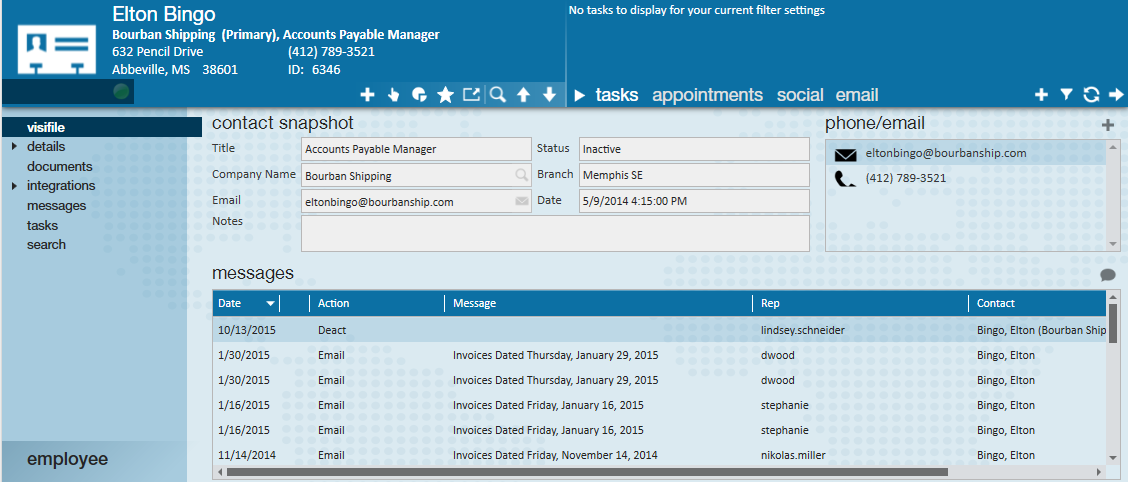Click the Company Name field Bourban Shipping

tap(416, 175)
